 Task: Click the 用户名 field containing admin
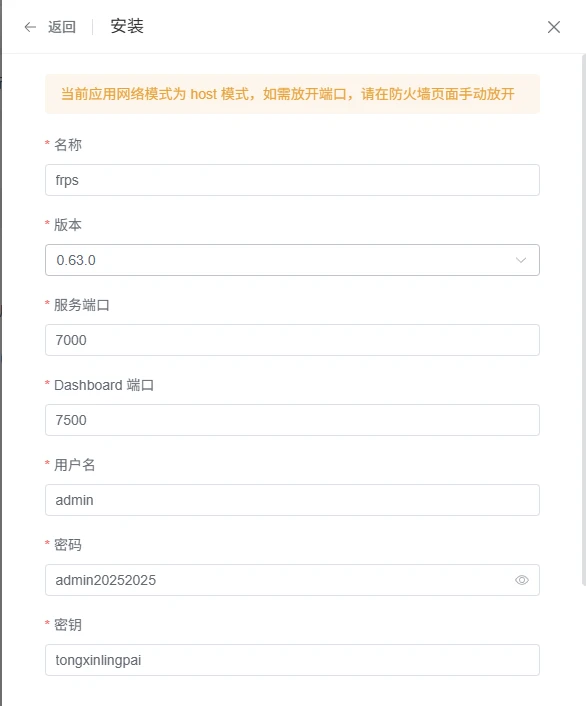point(292,500)
